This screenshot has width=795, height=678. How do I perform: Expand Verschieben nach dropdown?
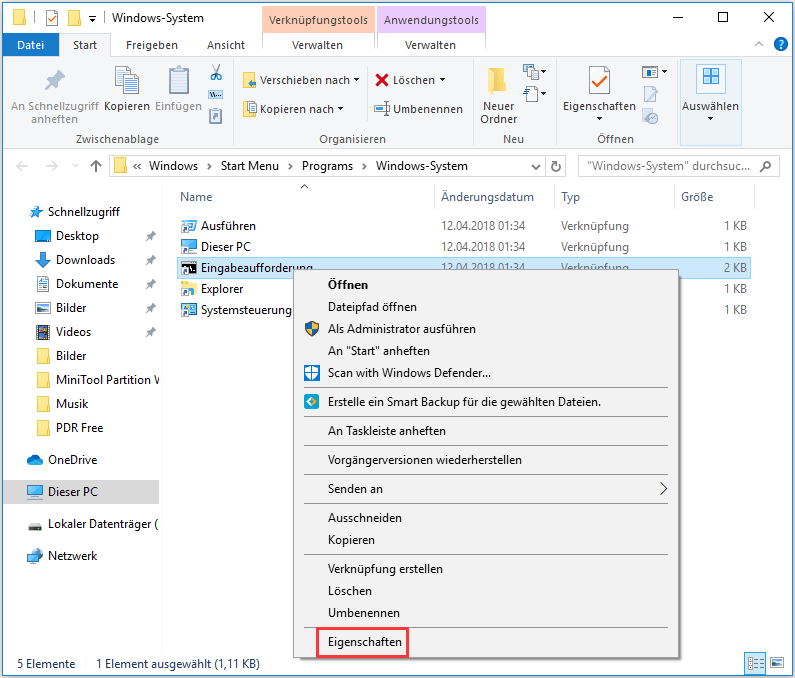357,80
